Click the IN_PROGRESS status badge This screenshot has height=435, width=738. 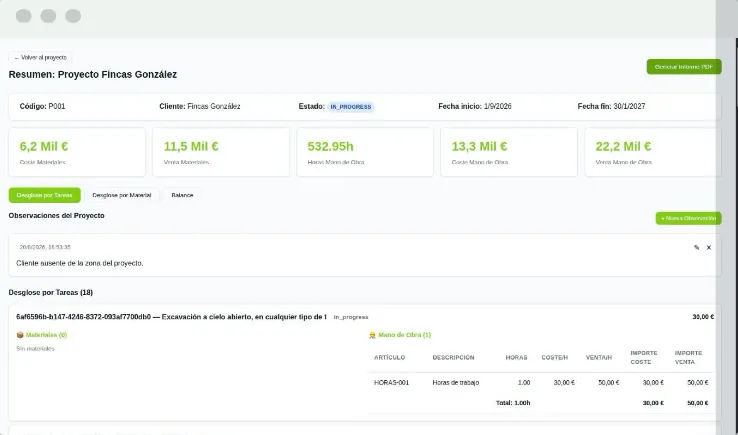click(x=351, y=107)
